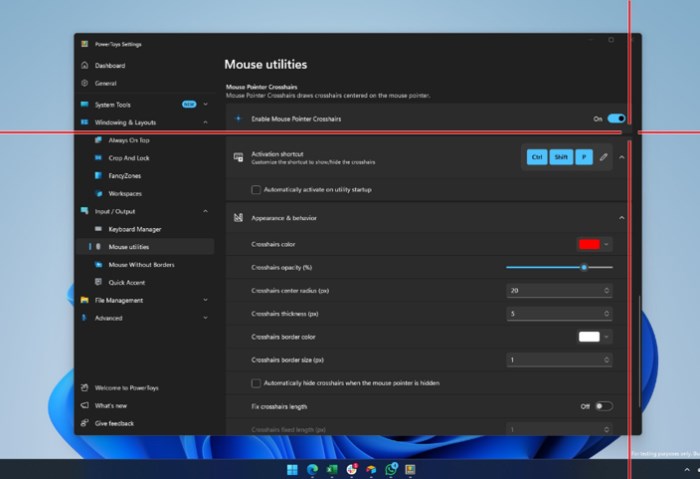
Task: Check Automatically activate on utility startup
Action: point(256,190)
